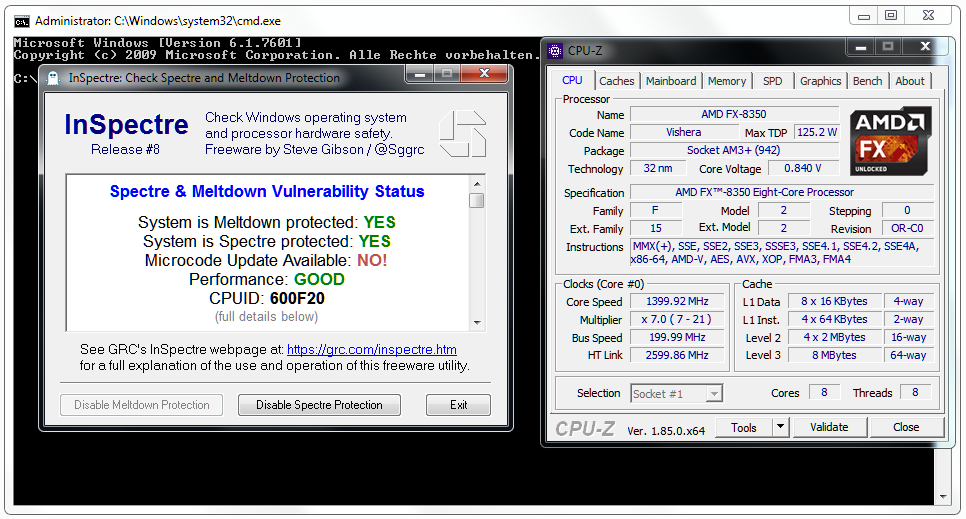Image resolution: width=966 pixels, height=519 pixels.
Task: Open the grc.com/inspectre.htm link
Action: (371, 349)
